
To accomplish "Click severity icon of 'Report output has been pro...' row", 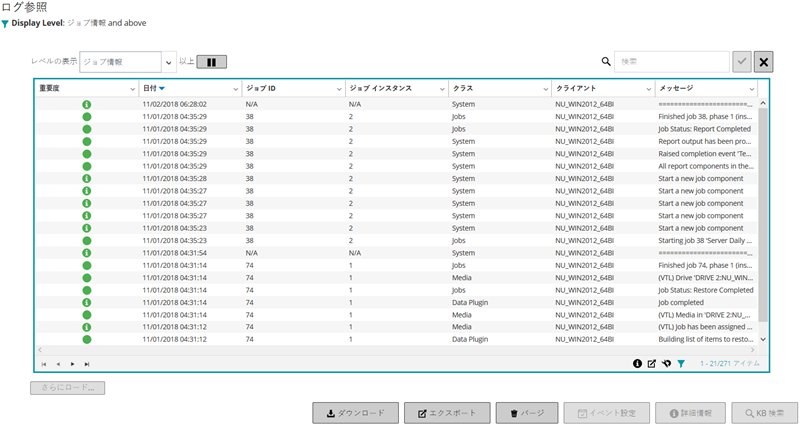I will (87, 141).
